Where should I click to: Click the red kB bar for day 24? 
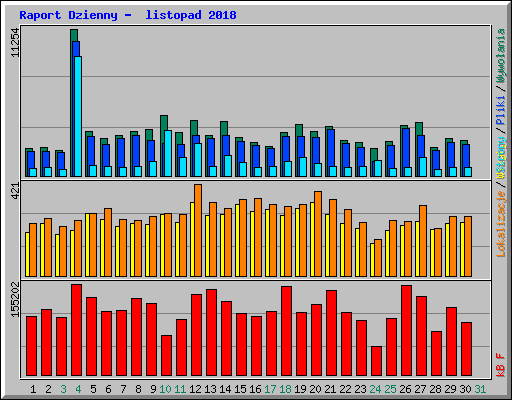[376, 361]
